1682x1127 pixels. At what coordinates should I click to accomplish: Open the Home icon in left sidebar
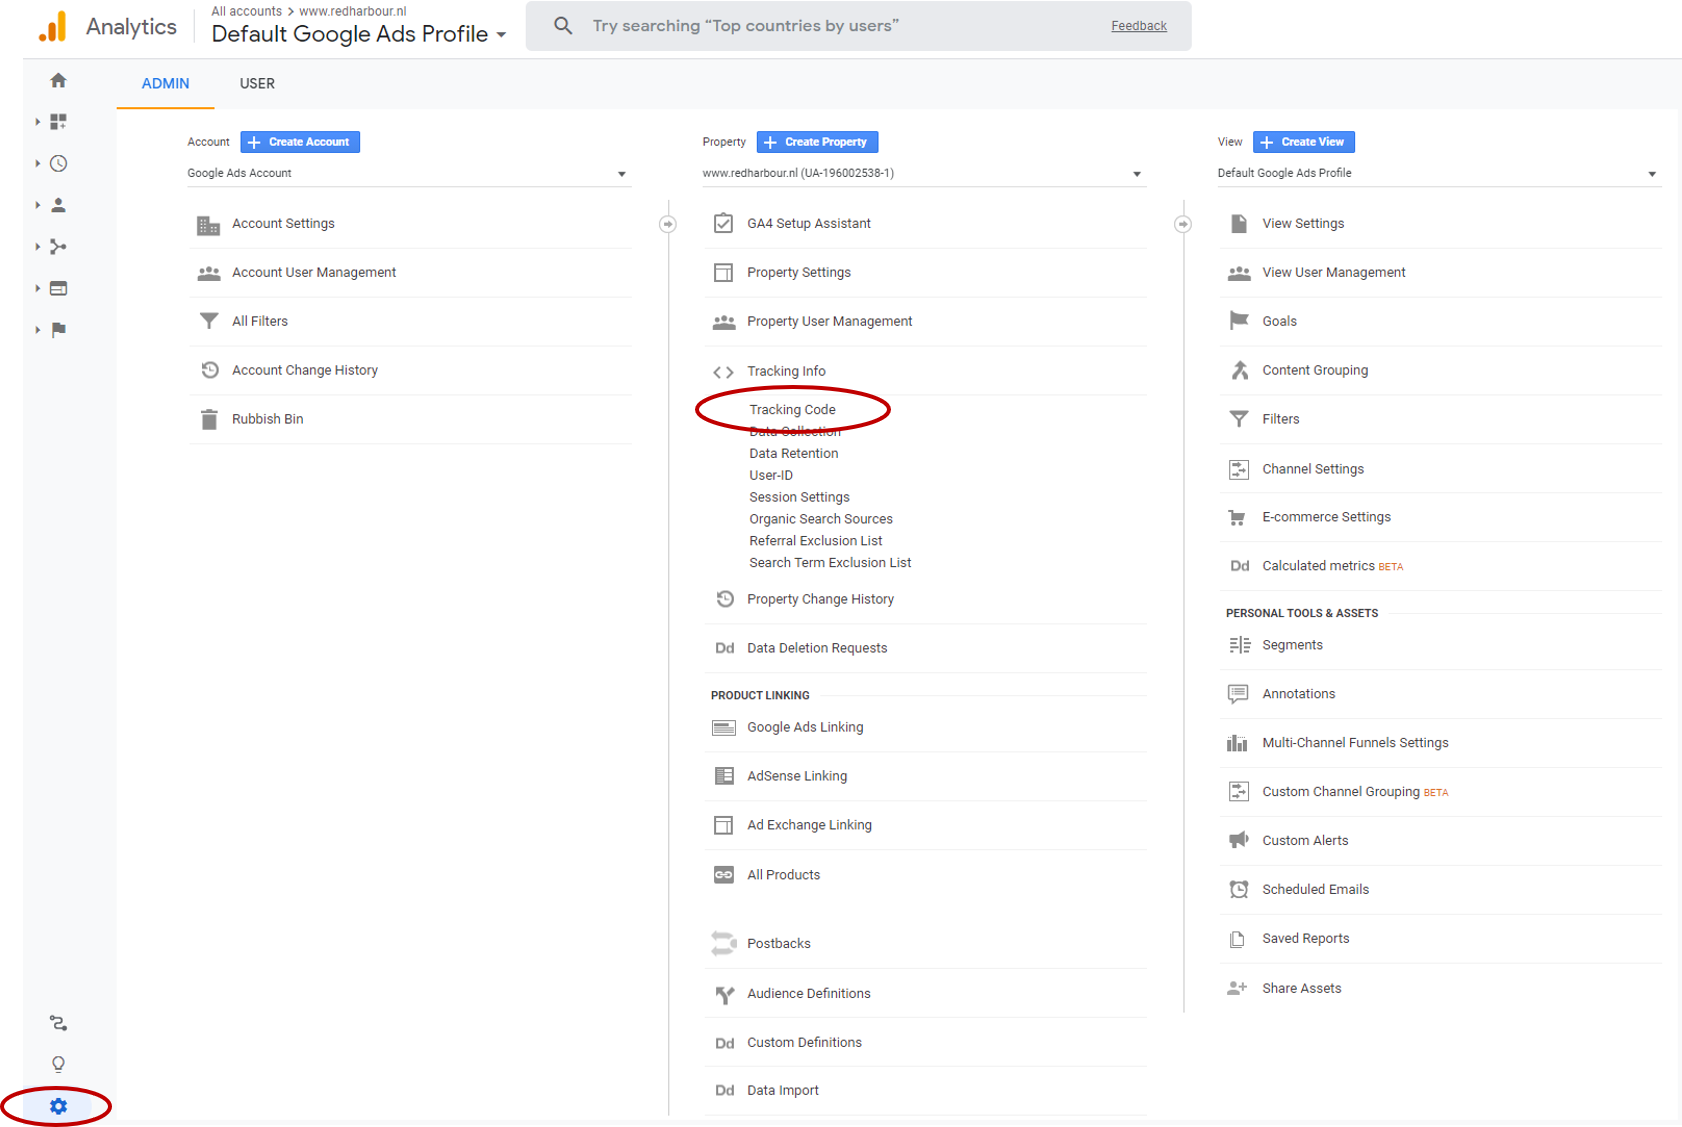58,80
